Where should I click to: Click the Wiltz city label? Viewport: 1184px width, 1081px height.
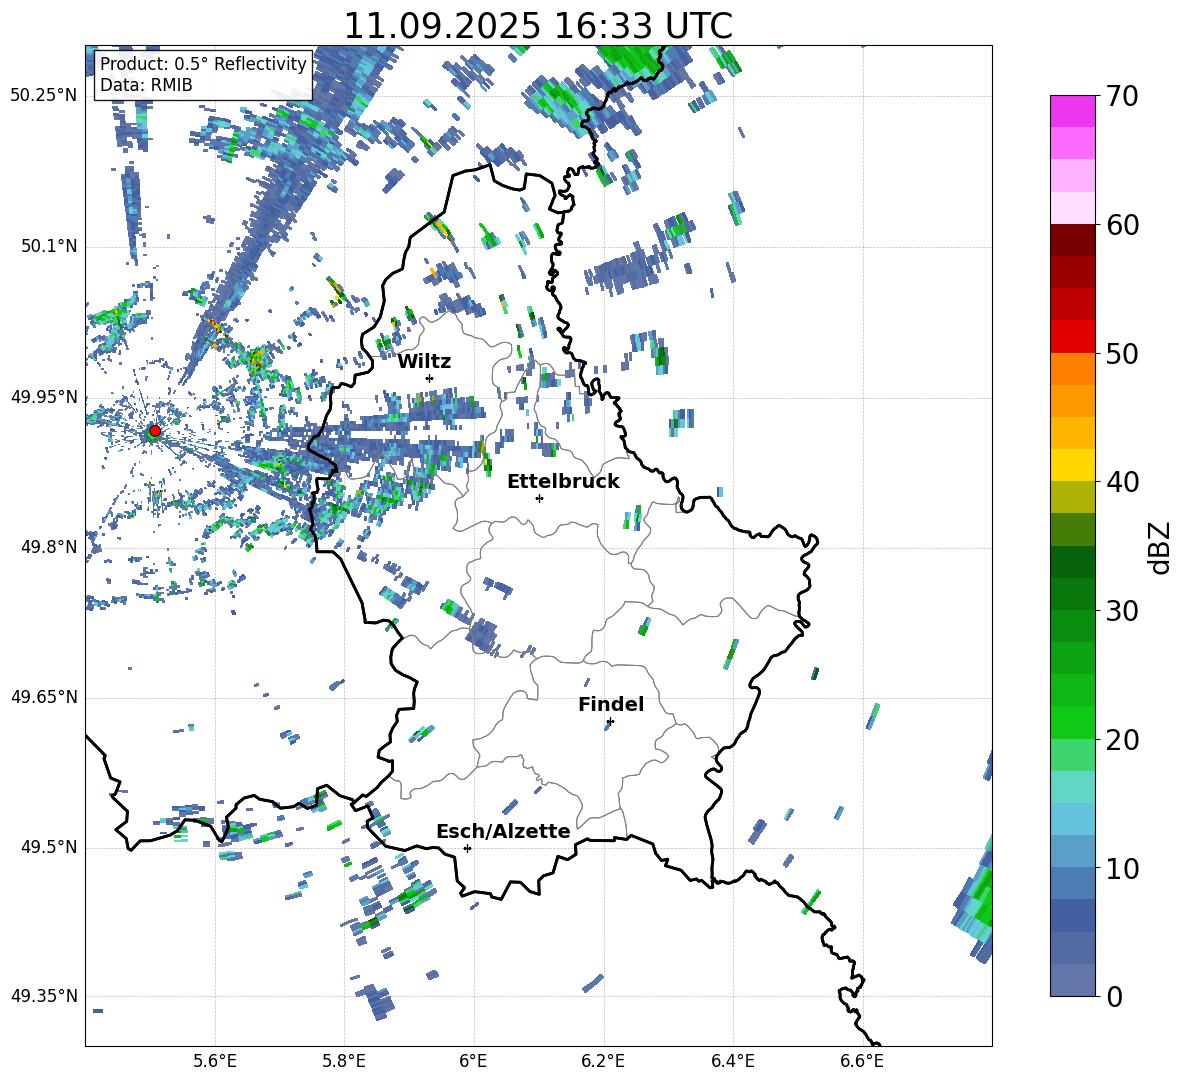(424, 362)
